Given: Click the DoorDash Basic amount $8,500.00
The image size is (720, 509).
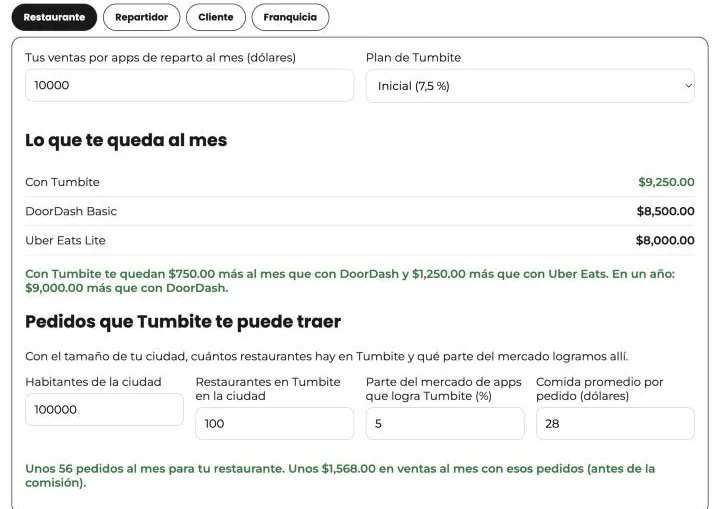Looking at the screenshot, I should click(665, 211).
